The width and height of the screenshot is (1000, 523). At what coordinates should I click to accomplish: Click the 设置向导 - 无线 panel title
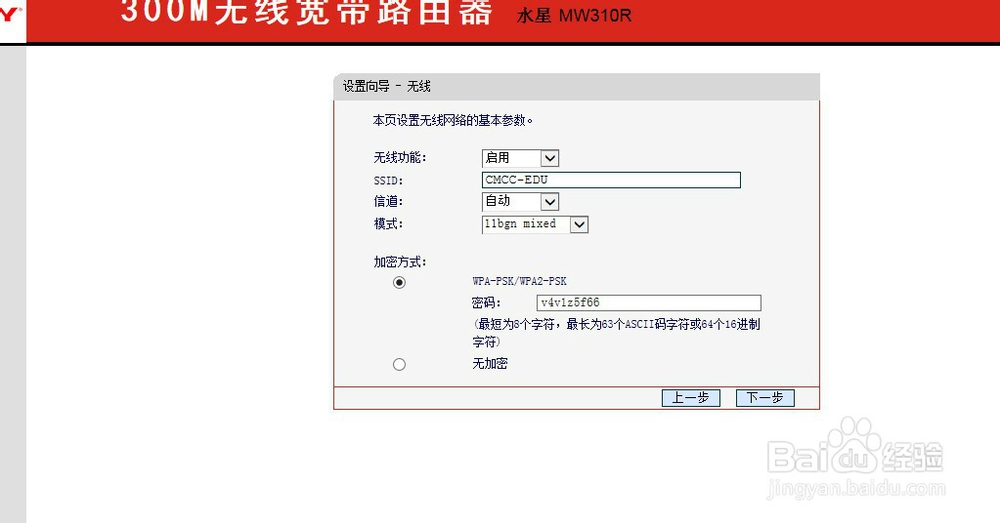click(x=386, y=86)
